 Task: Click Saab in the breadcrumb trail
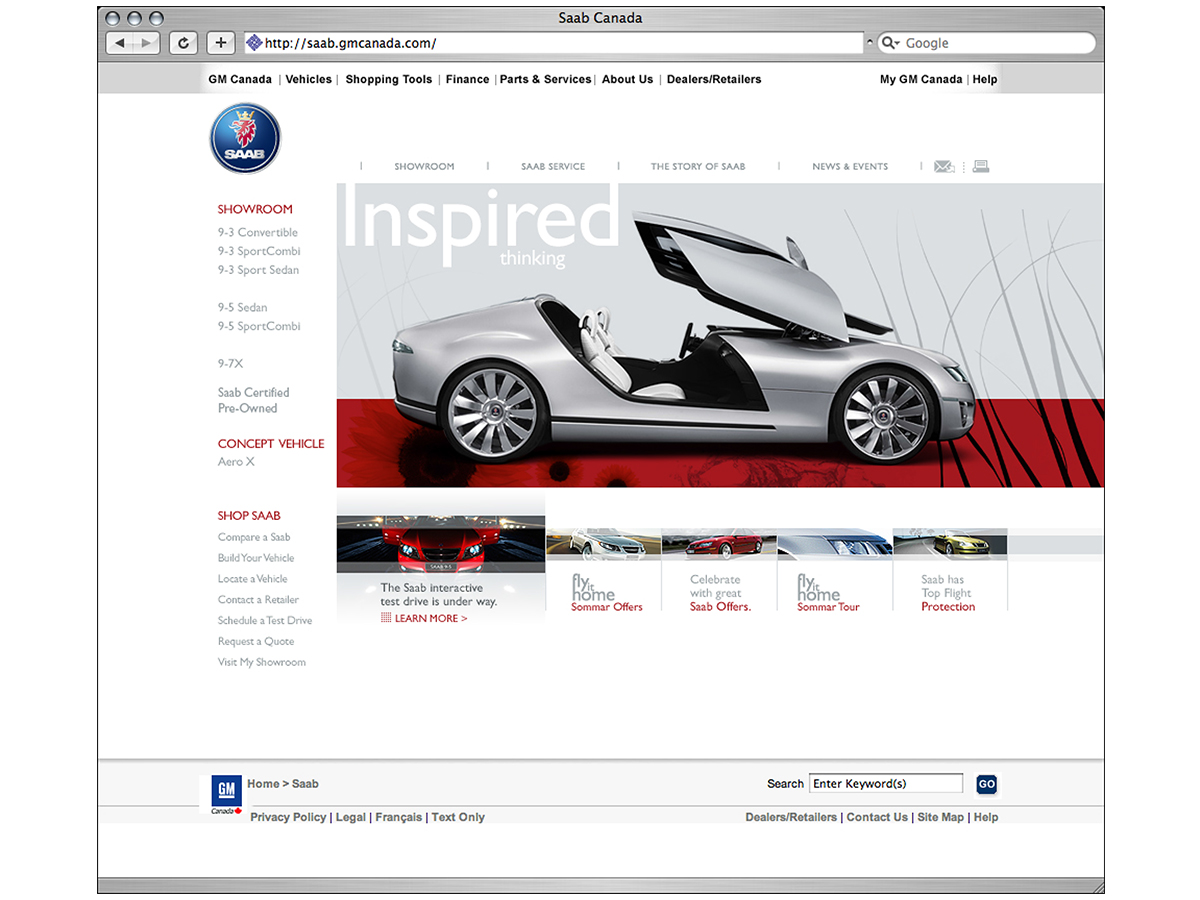coord(305,784)
